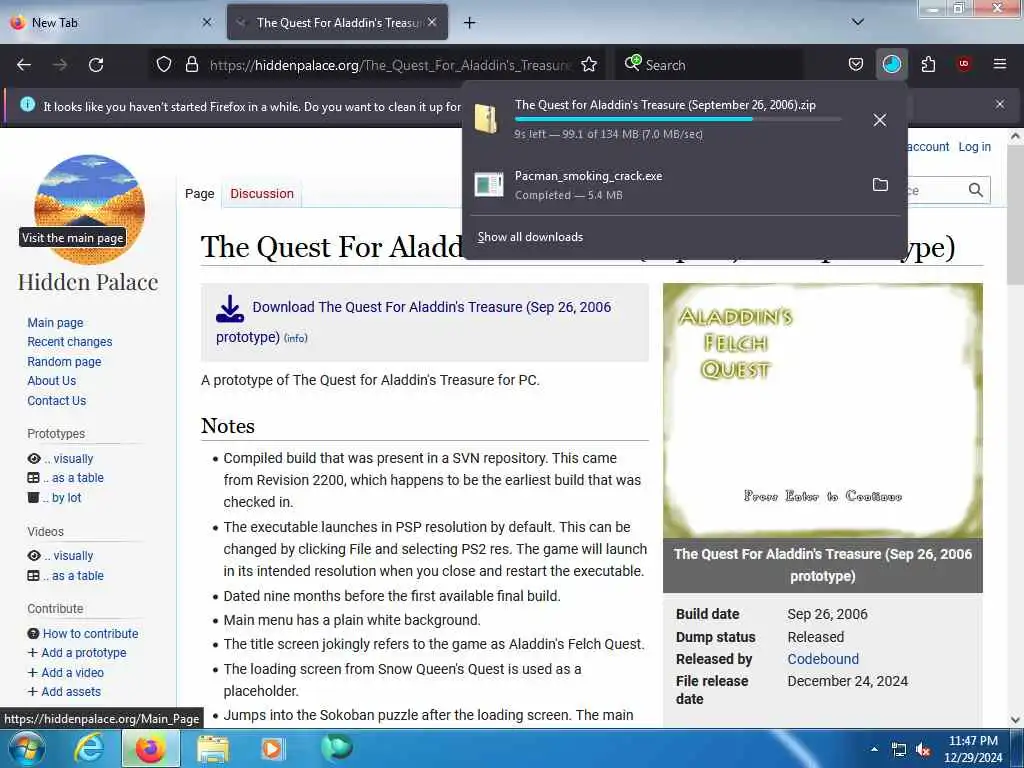Download The Quest For Aladdin's Treasure prototype link

click(x=413, y=321)
